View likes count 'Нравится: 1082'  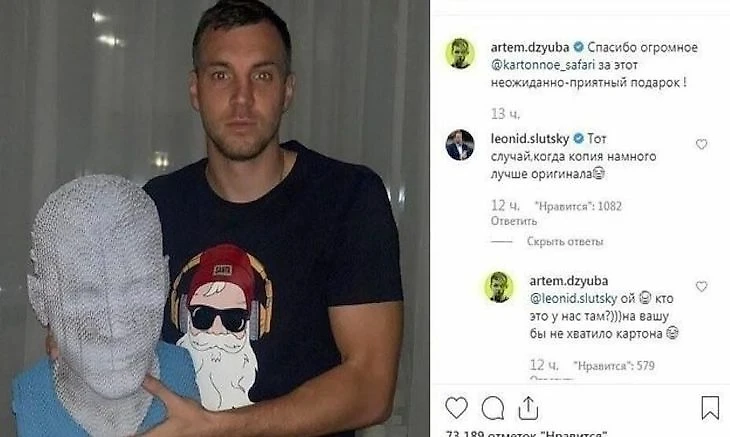point(577,206)
